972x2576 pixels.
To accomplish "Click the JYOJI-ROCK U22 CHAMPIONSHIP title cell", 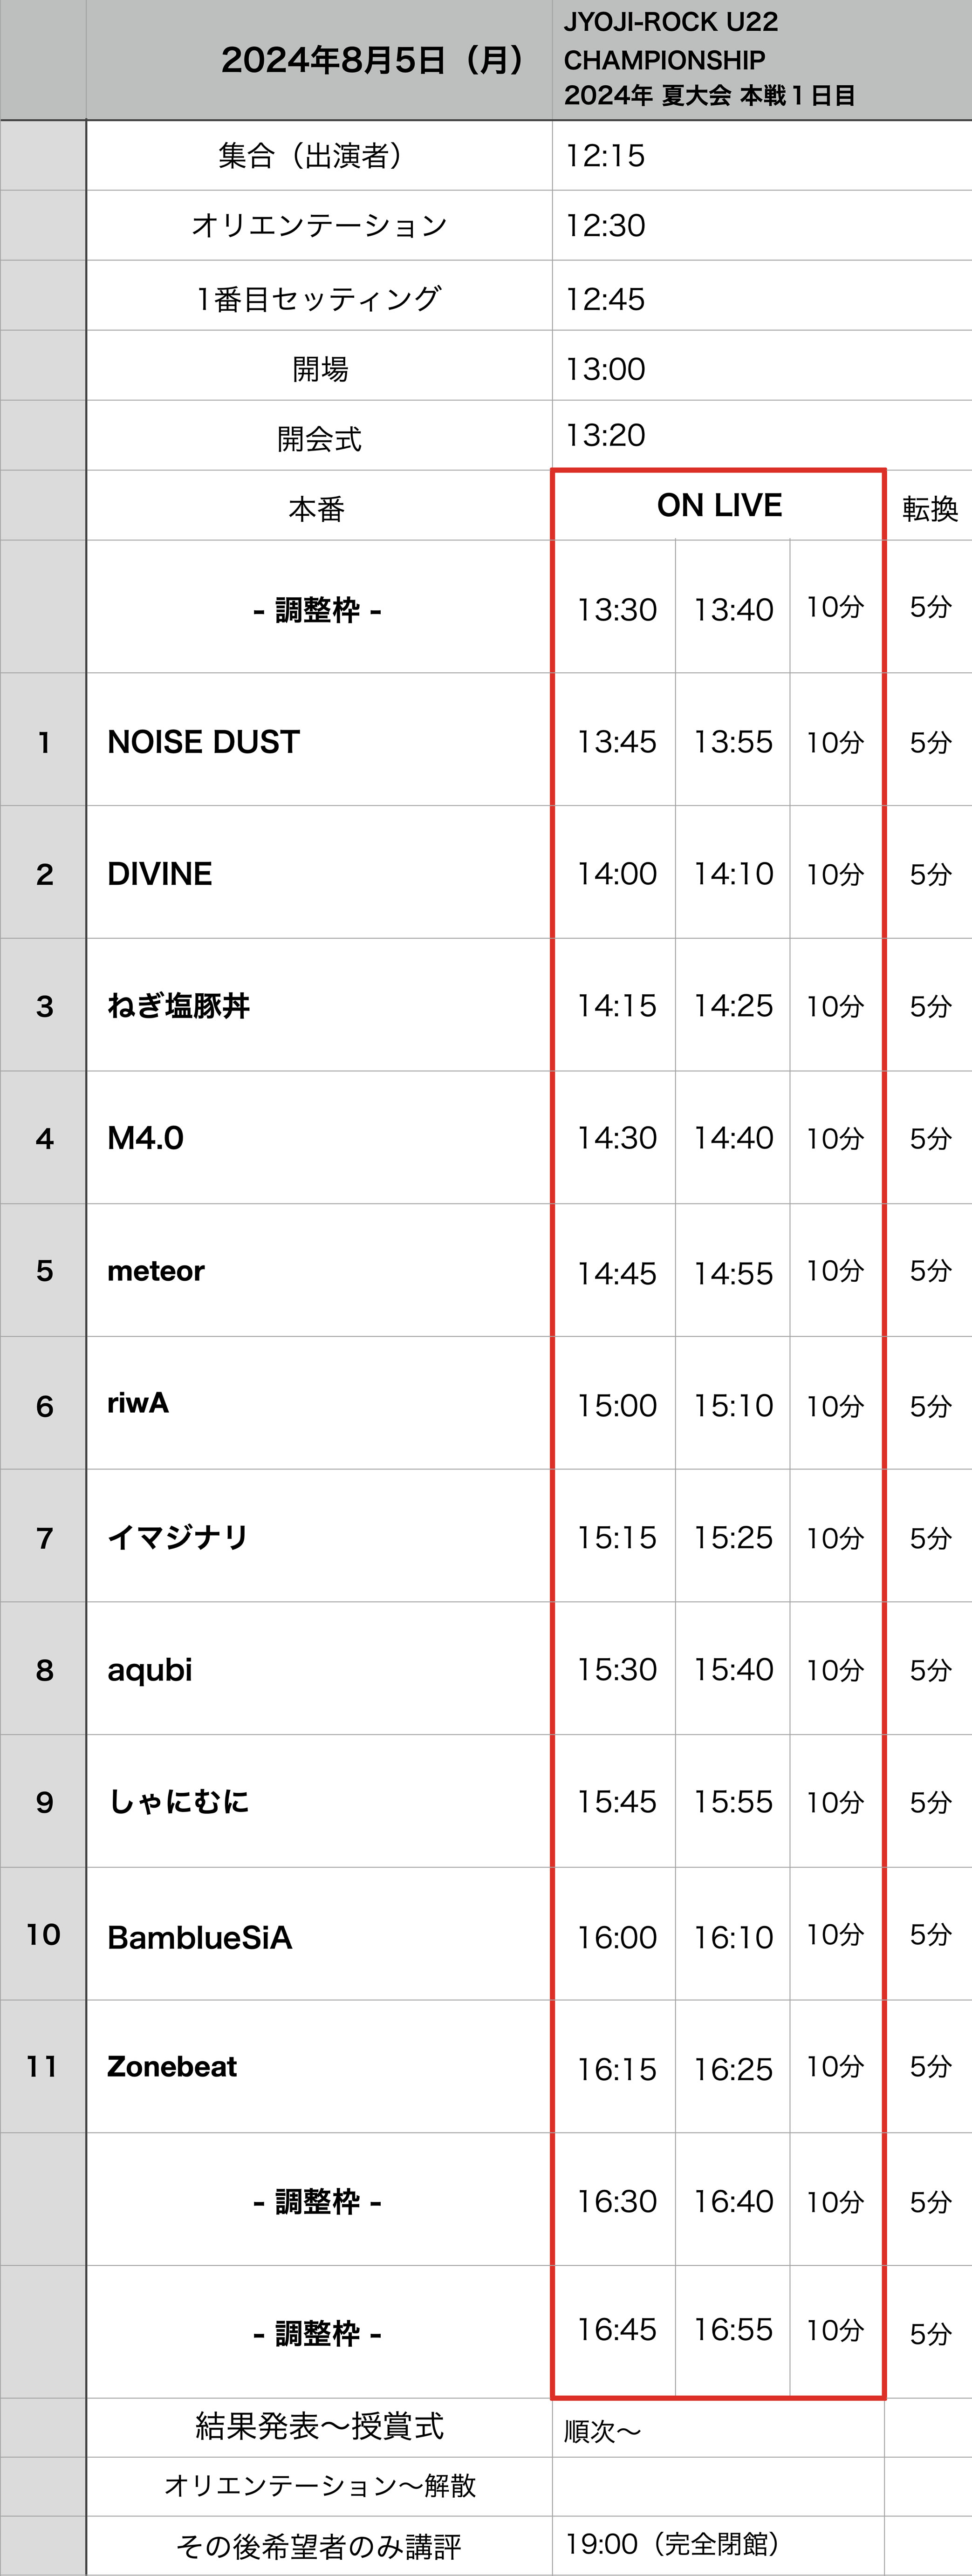I will pos(762,60).
